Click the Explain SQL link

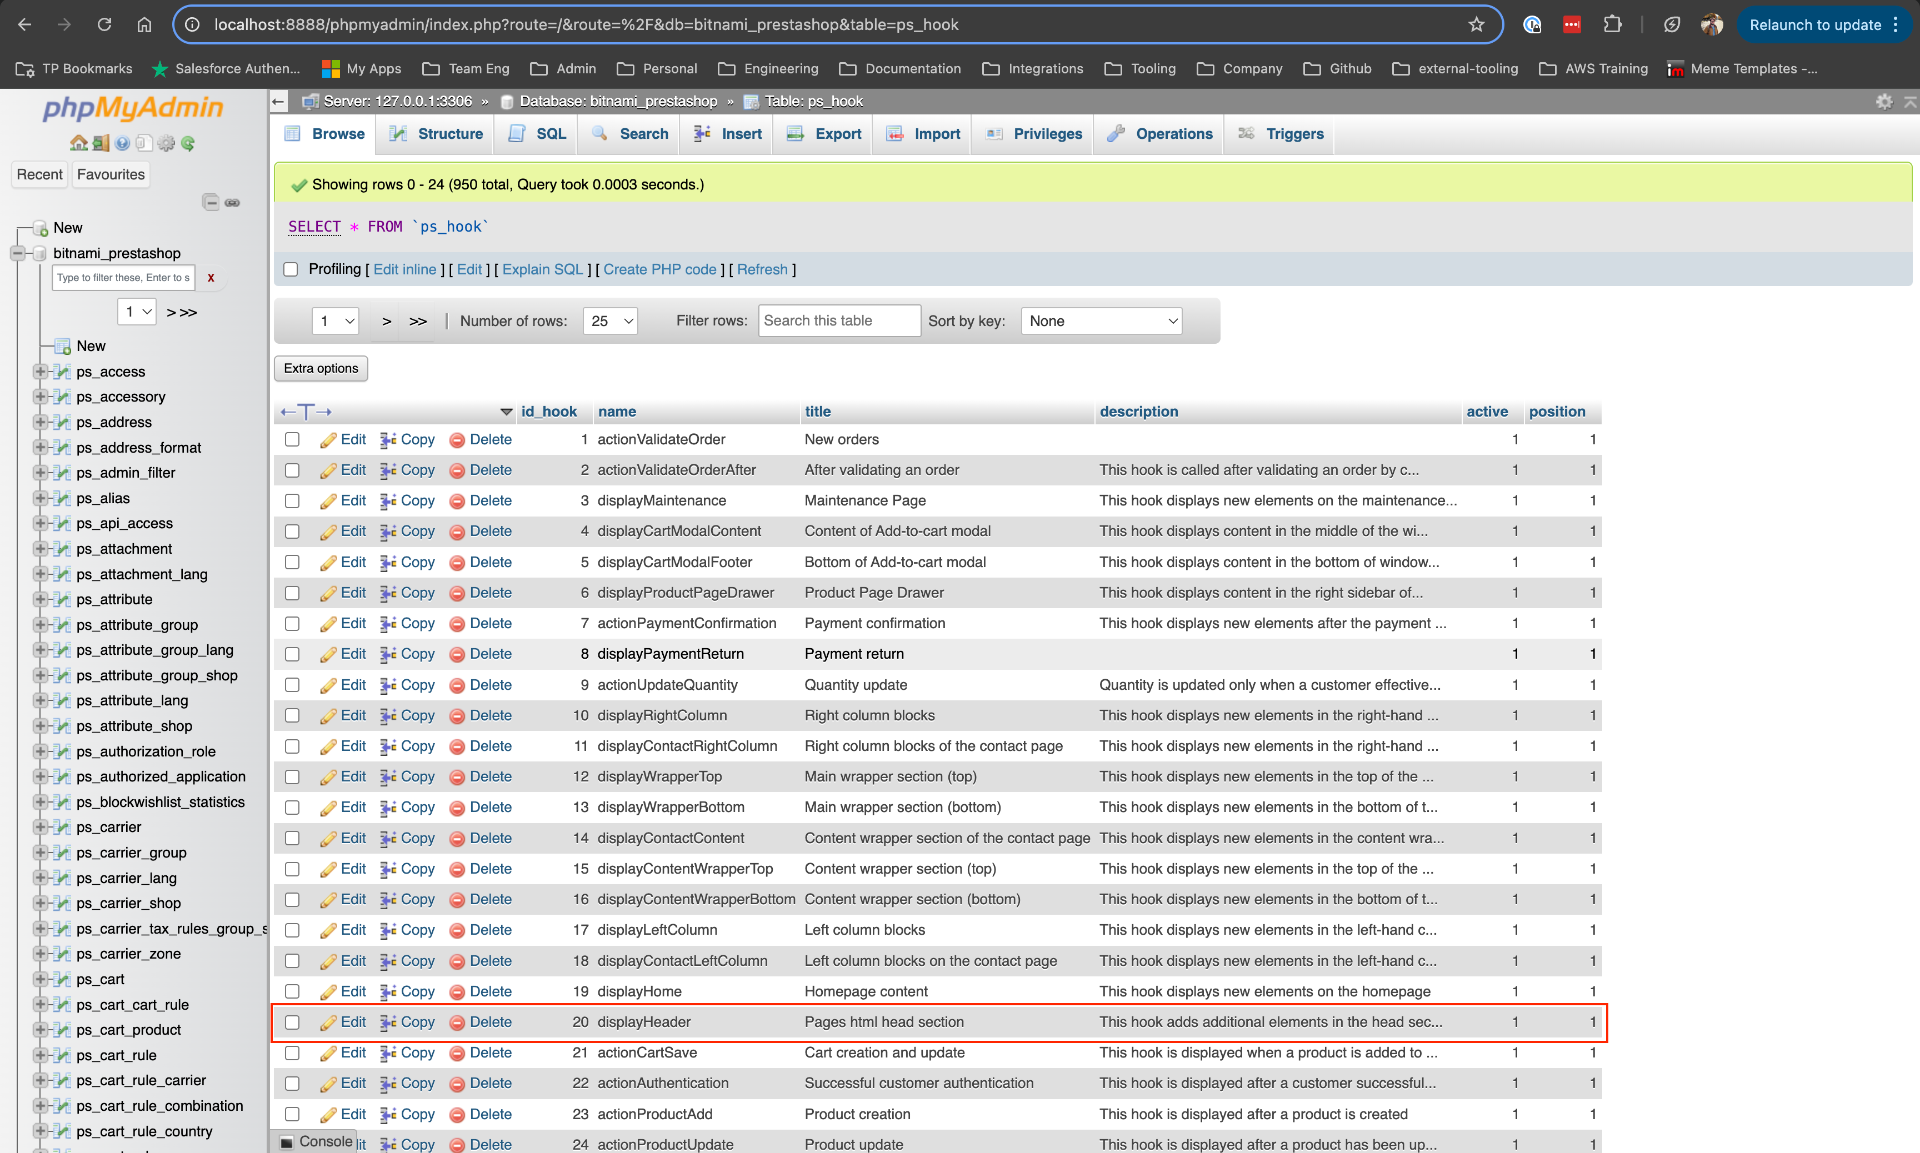[x=542, y=269]
